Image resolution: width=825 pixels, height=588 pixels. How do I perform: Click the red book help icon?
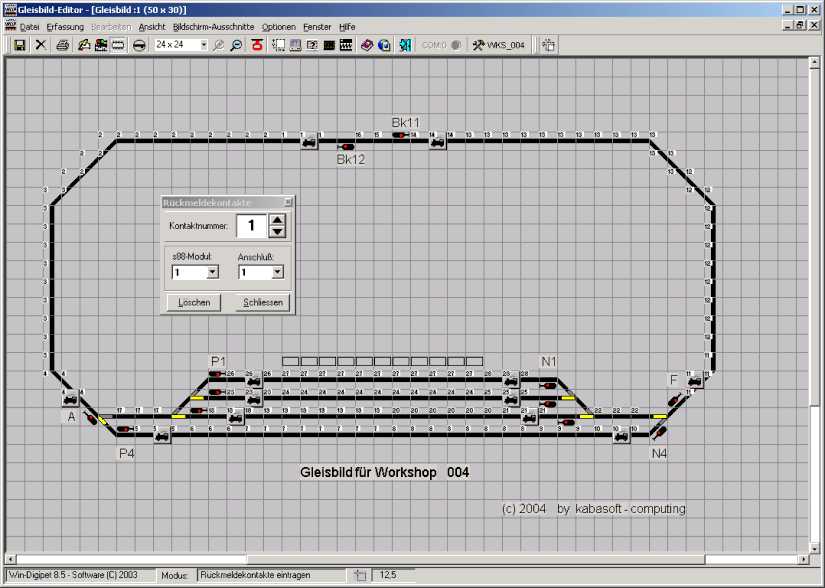[367, 45]
